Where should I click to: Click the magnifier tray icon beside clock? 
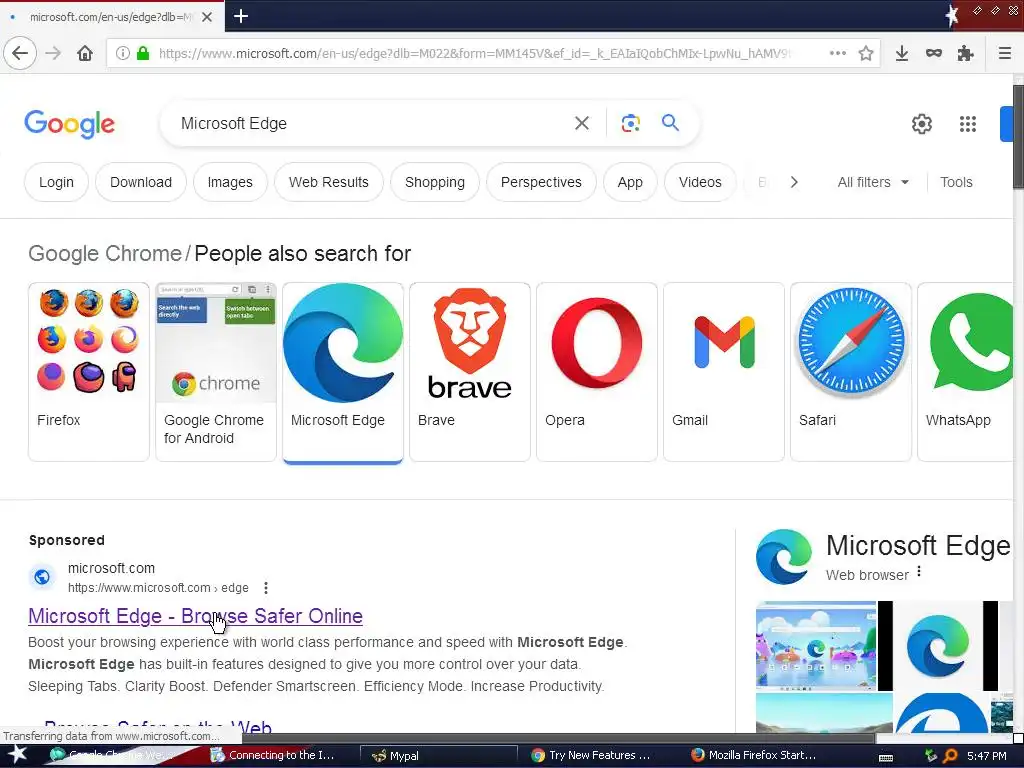tap(950, 756)
